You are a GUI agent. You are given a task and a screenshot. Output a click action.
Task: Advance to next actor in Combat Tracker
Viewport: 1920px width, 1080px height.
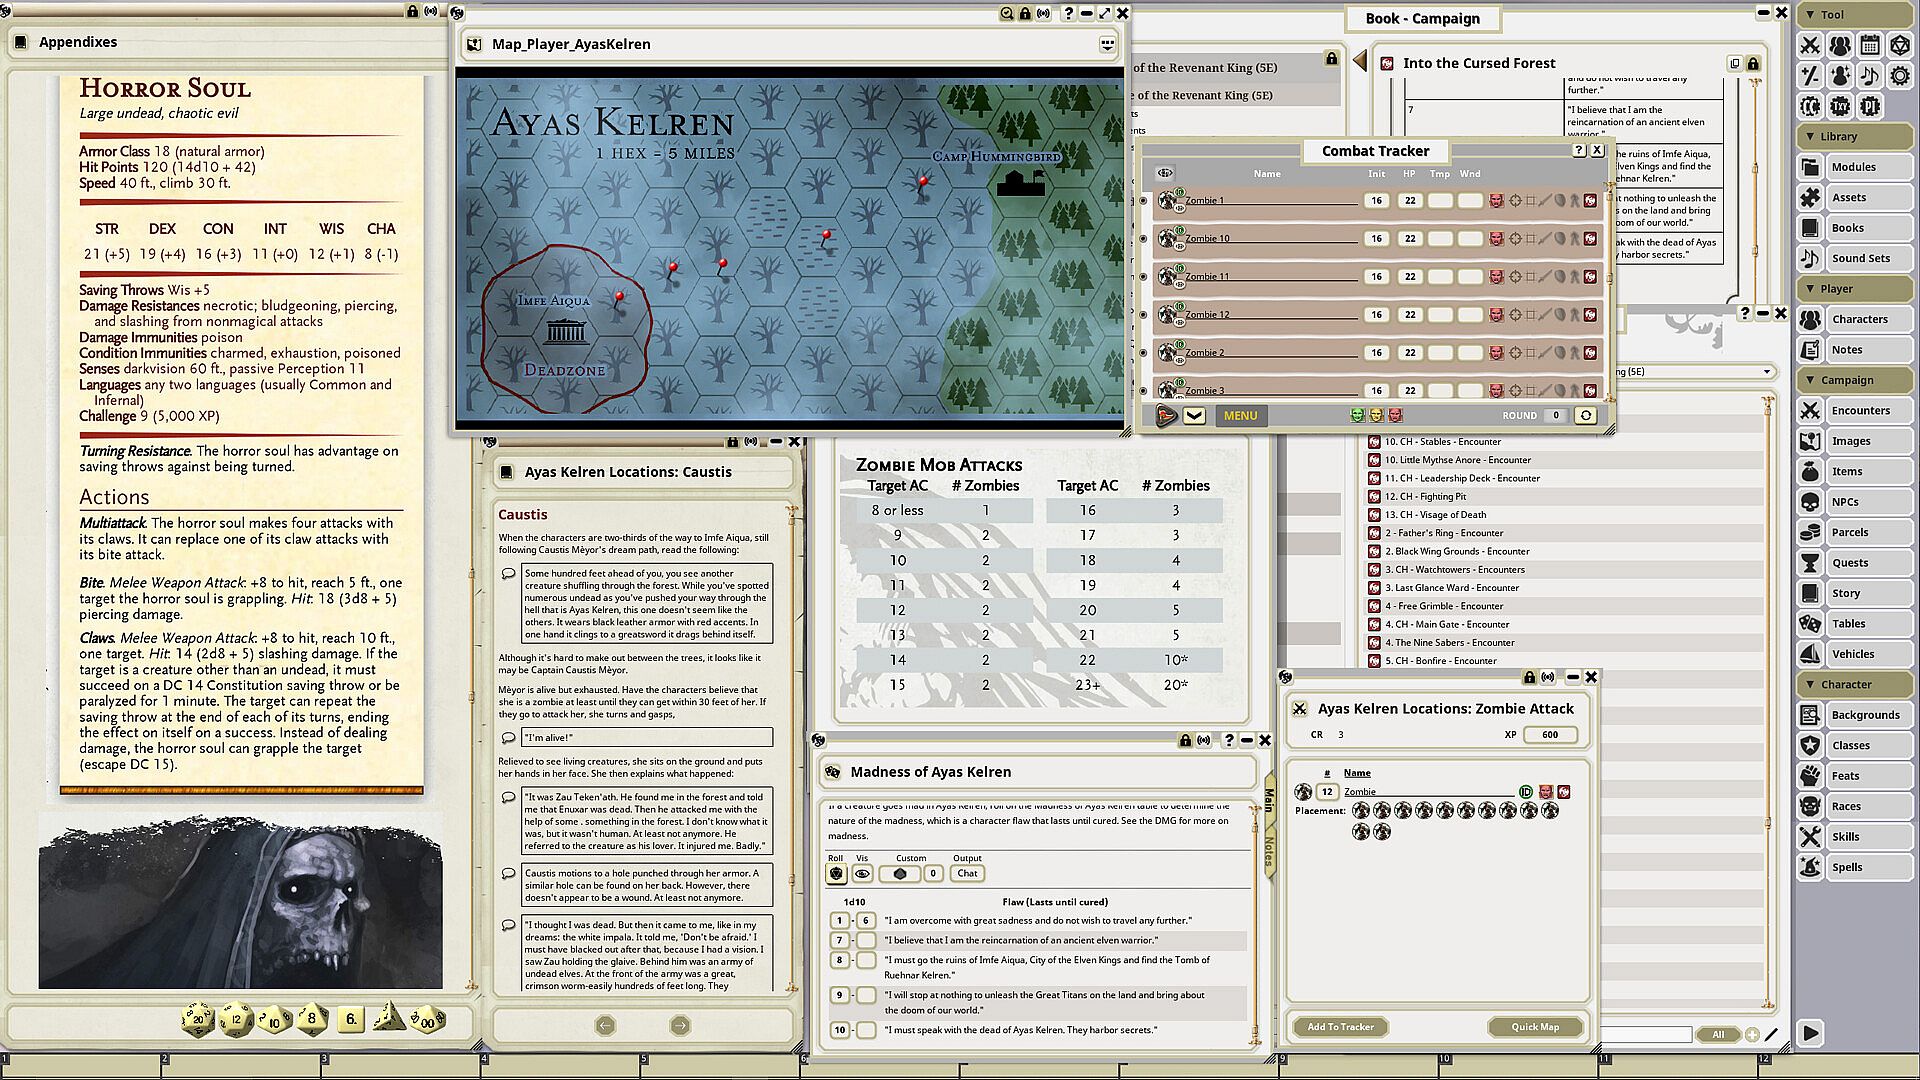(x=1166, y=416)
